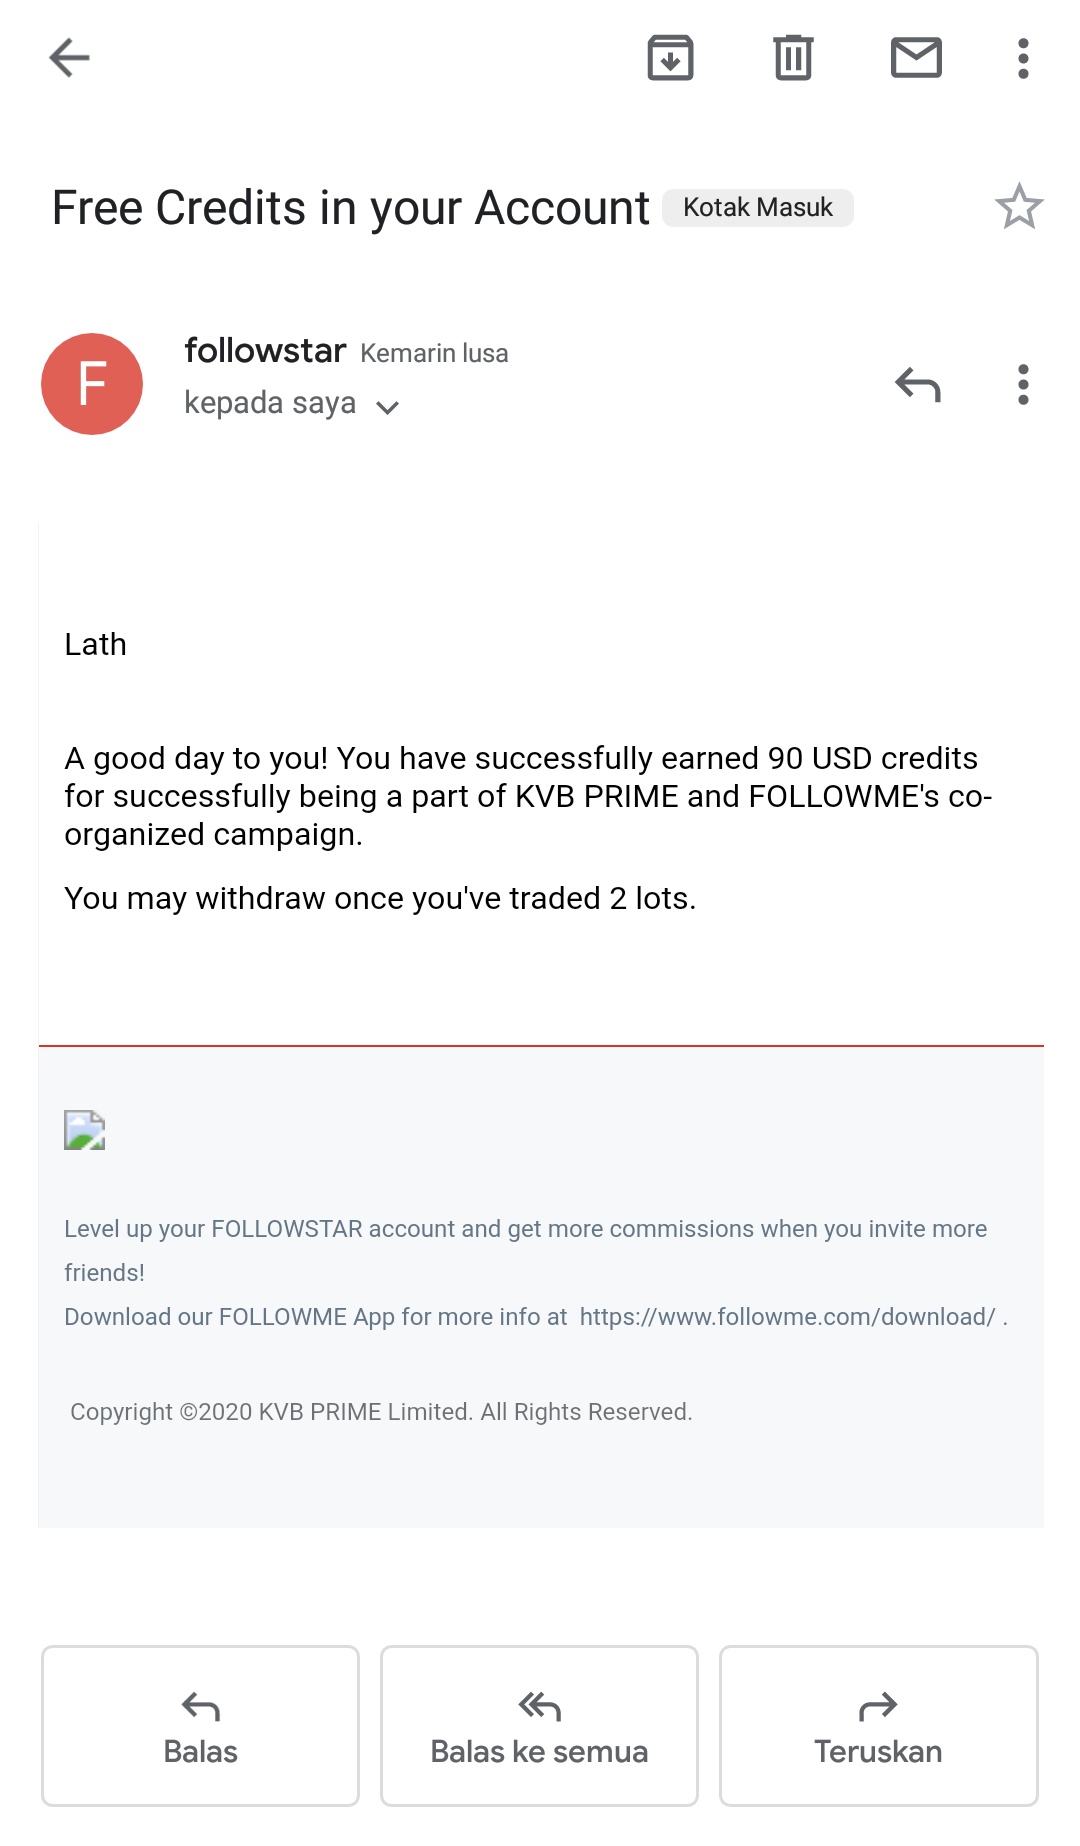This screenshot has width=1080, height=1846.
Task: Tap the Teruskan forward button
Action: click(878, 1726)
